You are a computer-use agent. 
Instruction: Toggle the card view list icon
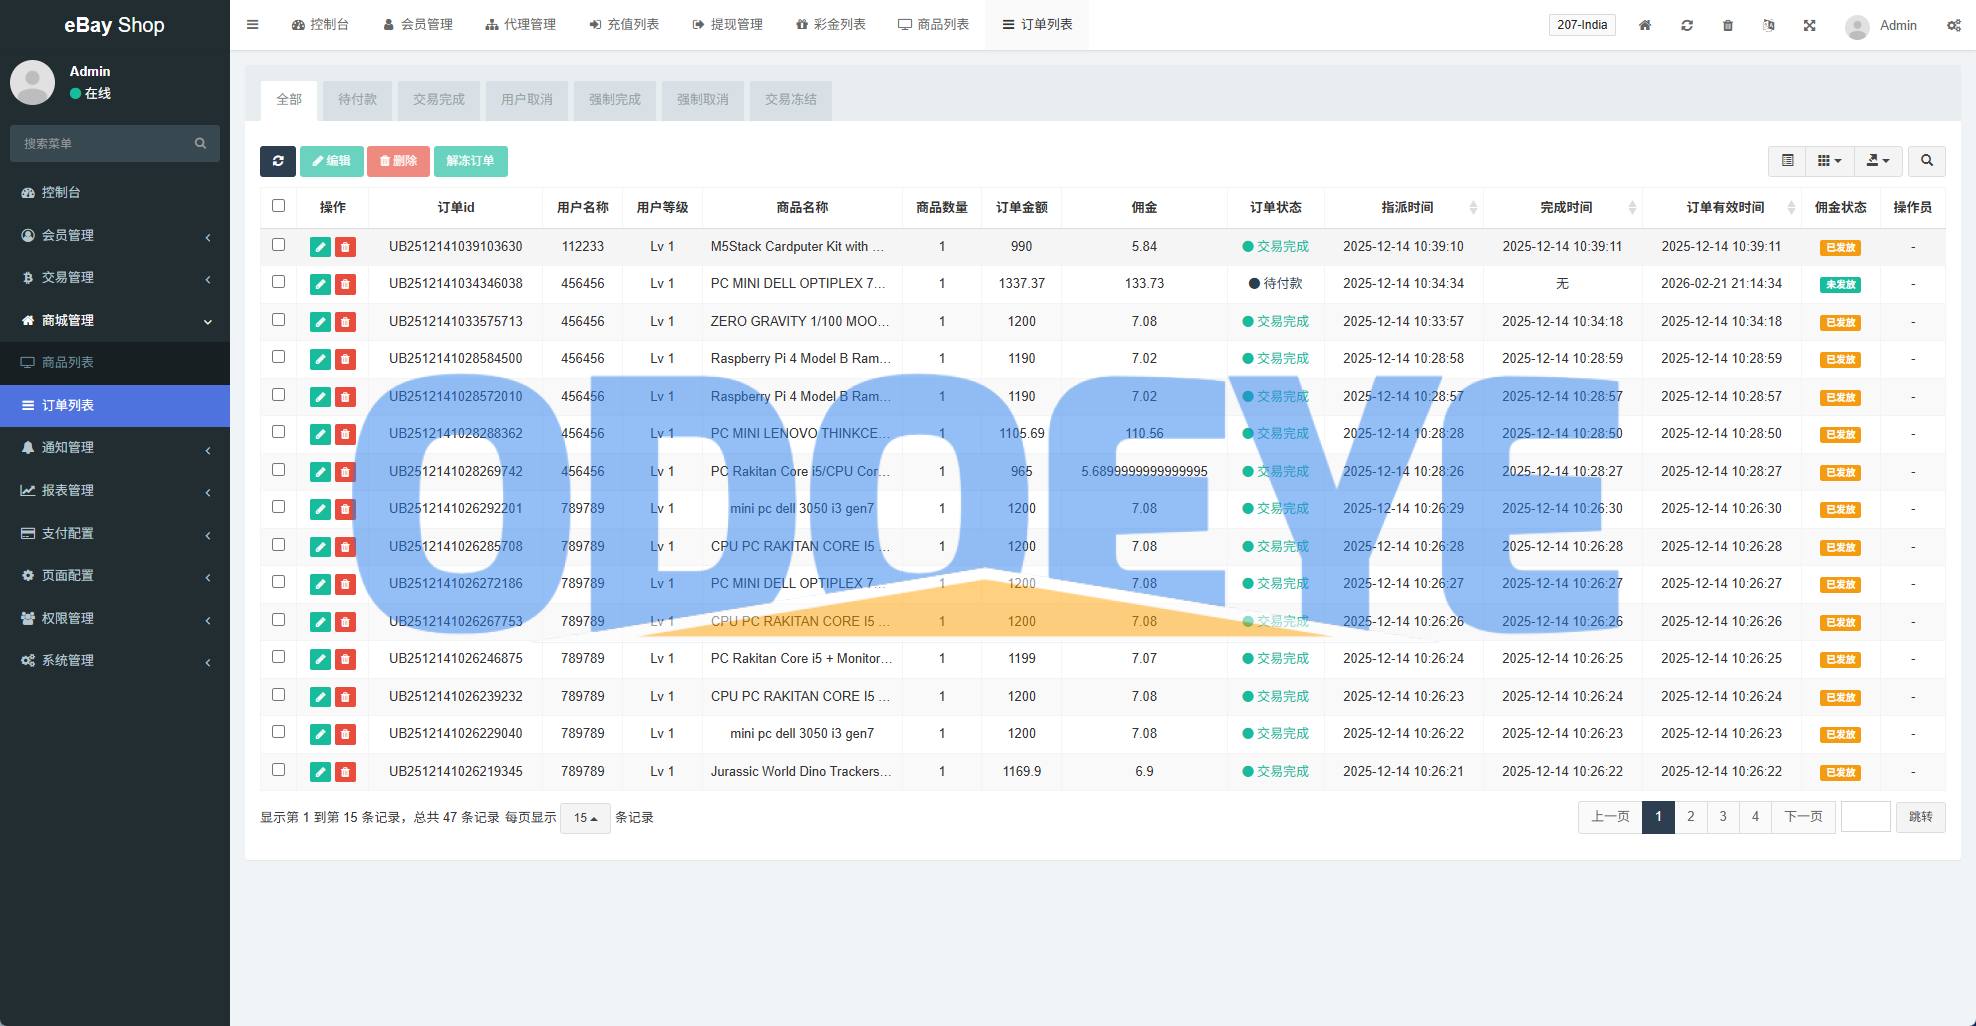1788,161
